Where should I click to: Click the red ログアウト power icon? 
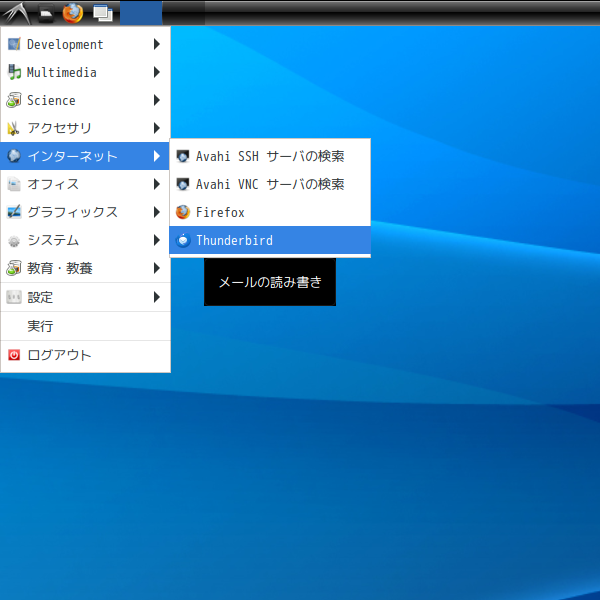coord(14,355)
